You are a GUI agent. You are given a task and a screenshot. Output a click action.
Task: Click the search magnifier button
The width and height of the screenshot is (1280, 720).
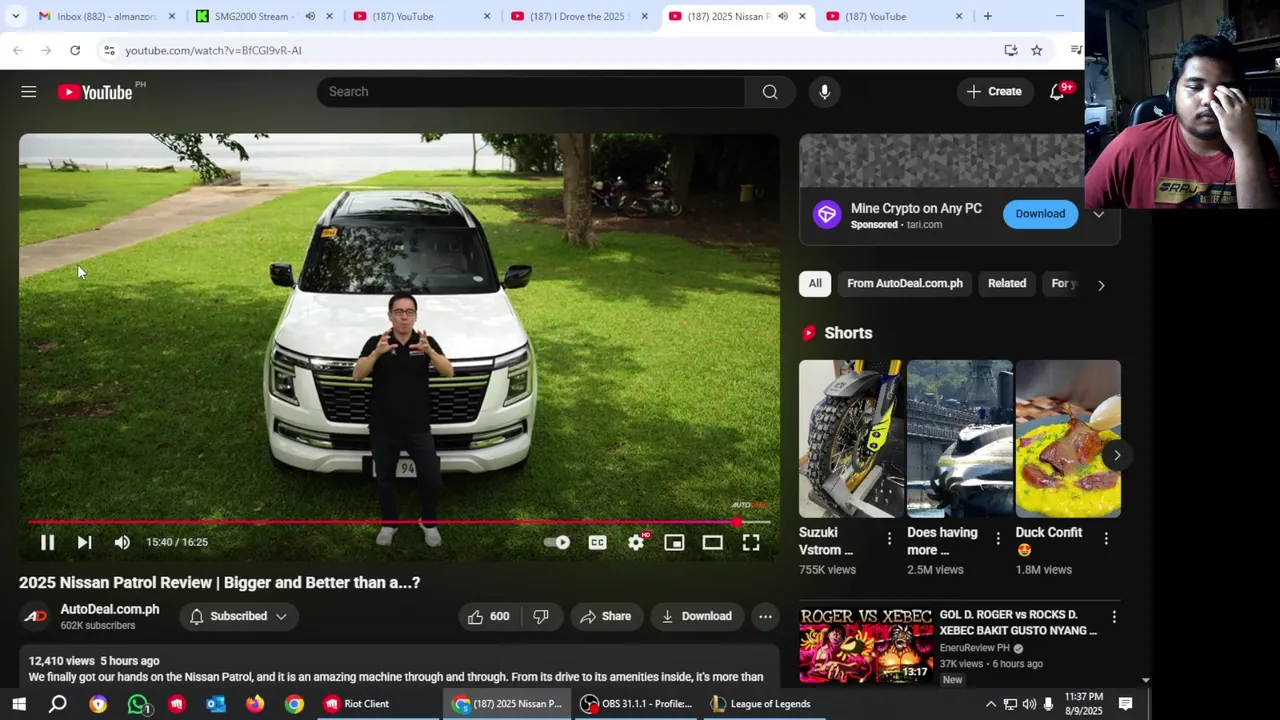[x=770, y=91]
